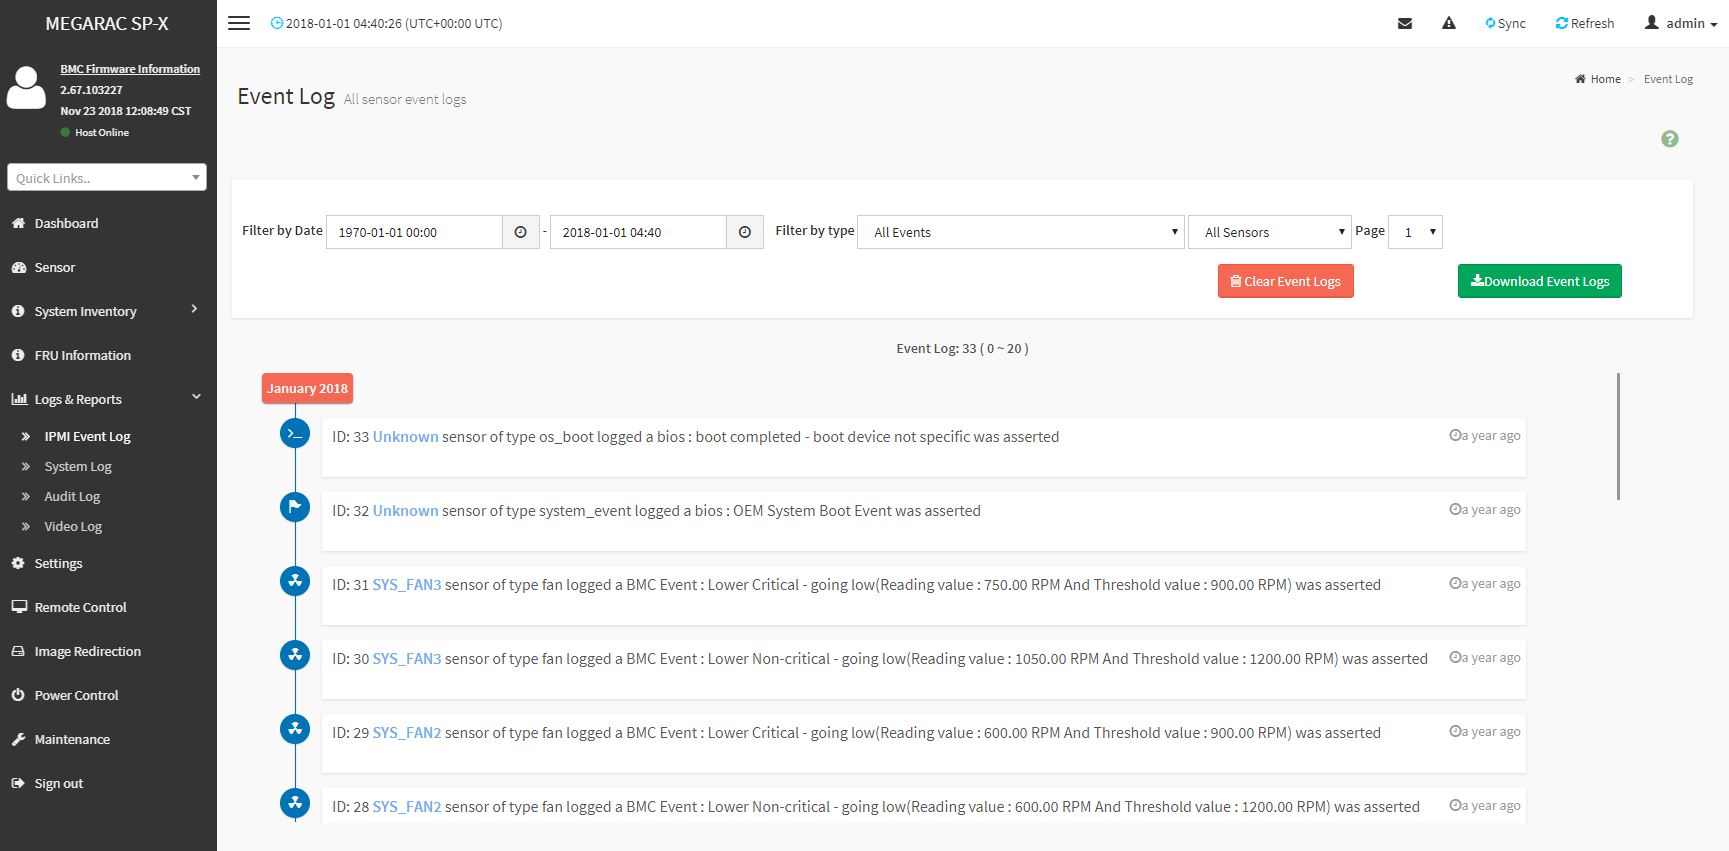Open Video Log in sidebar
The image size is (1729, 851).
(x=73, y=526)
